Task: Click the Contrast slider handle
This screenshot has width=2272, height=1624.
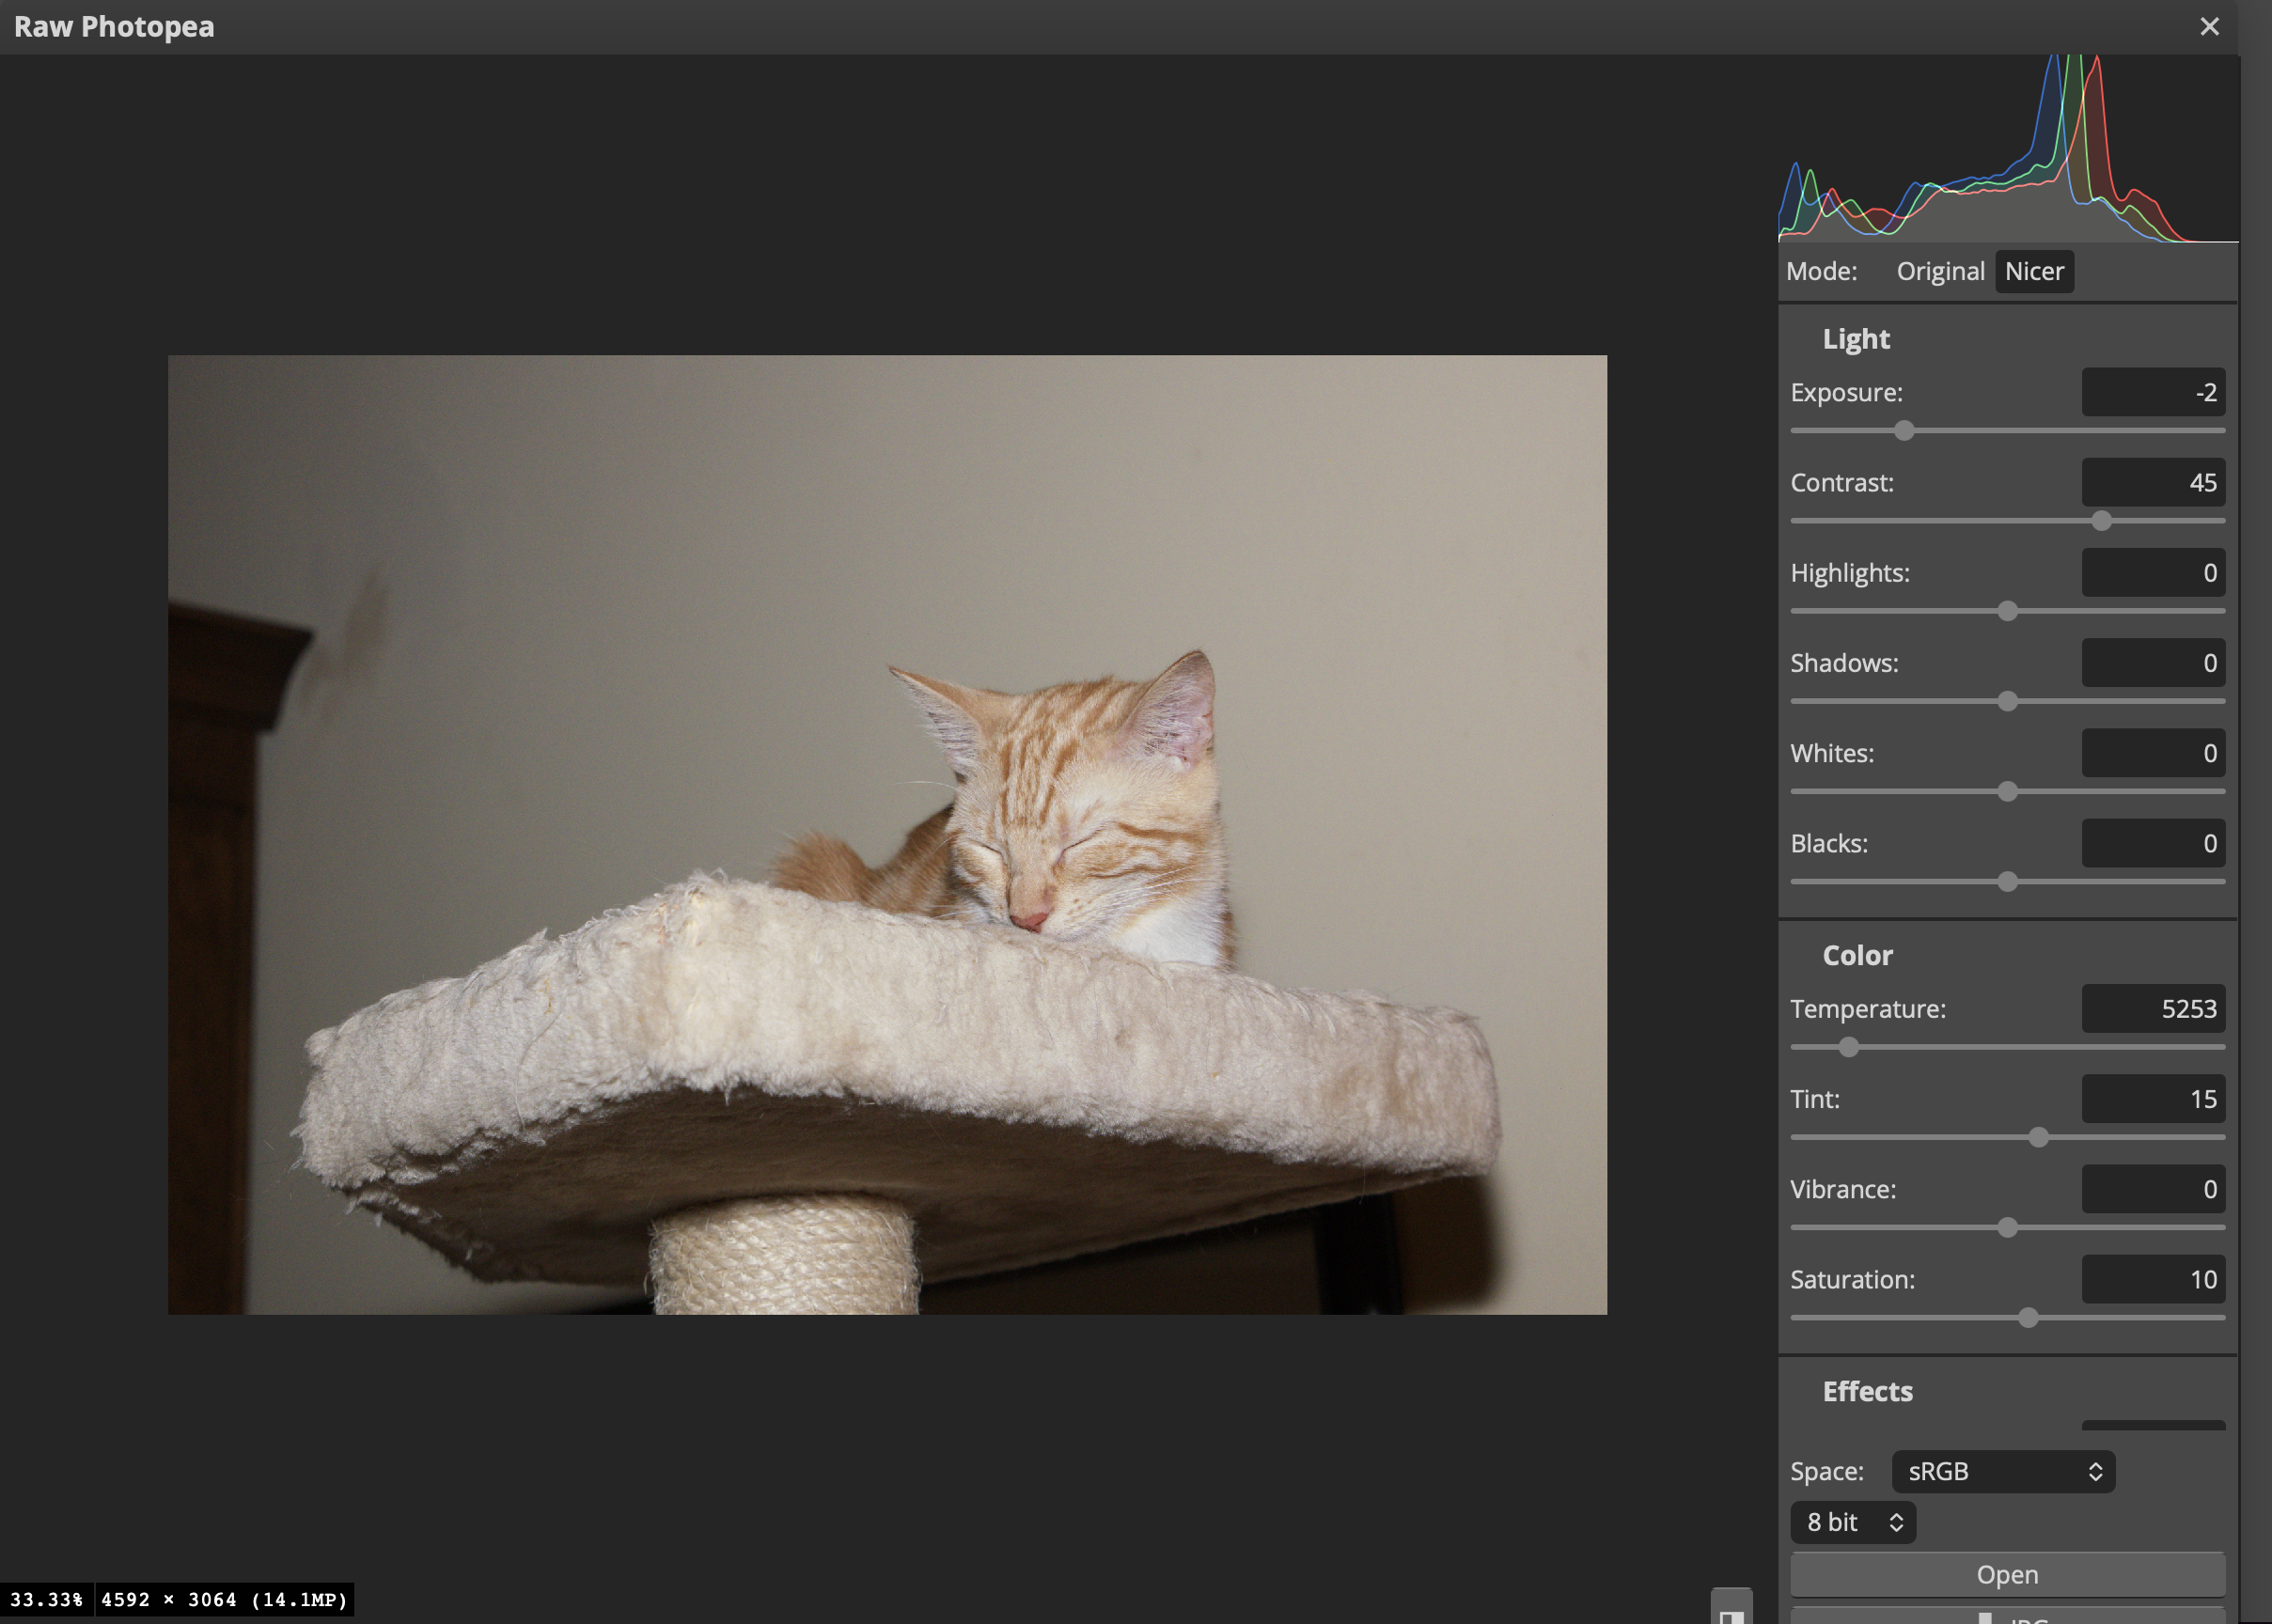Action: point(2101,521)
